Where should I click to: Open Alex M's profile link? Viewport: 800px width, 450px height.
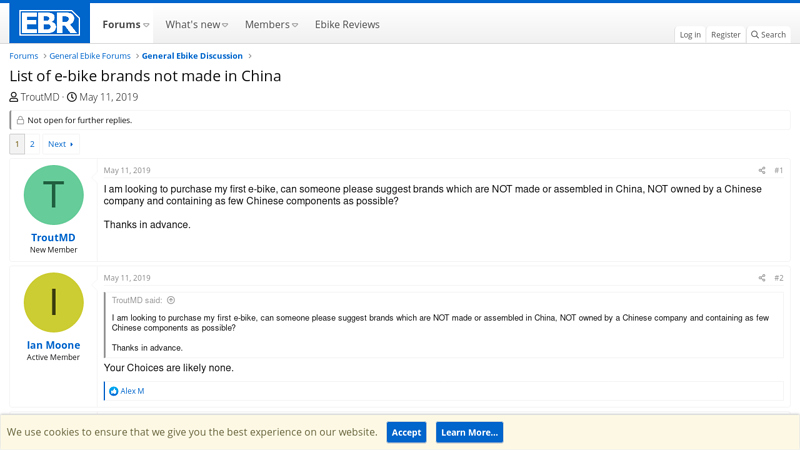[132, 391]
